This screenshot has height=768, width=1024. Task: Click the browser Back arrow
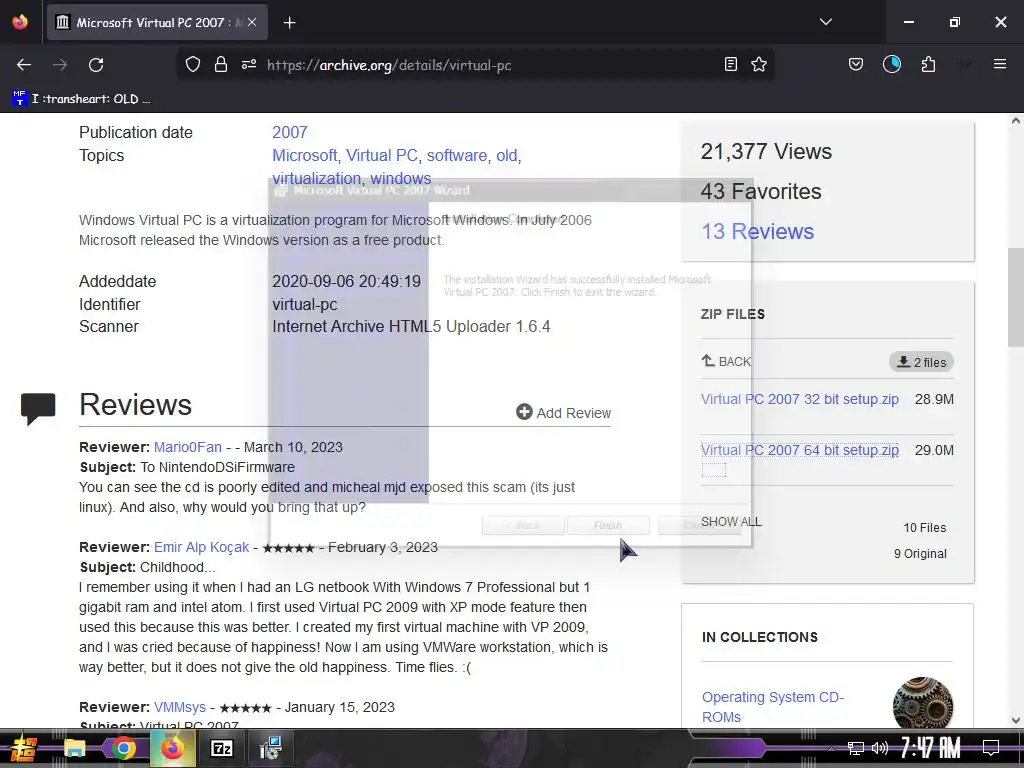click(x=24, y=65)
